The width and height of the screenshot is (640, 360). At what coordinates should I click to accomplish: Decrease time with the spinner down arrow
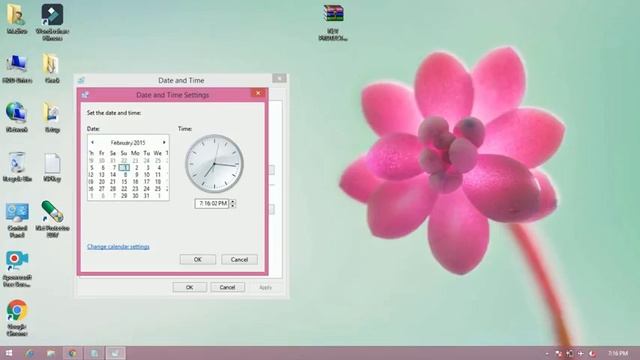(x=233, y=205)
